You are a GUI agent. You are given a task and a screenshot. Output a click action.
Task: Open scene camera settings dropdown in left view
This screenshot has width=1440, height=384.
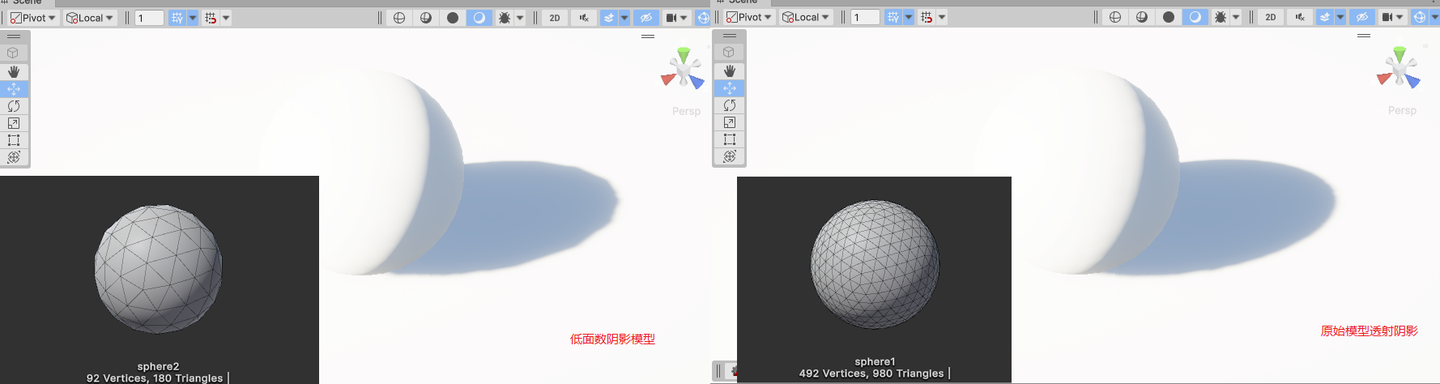pyautogui.click(x=677, y=17)
